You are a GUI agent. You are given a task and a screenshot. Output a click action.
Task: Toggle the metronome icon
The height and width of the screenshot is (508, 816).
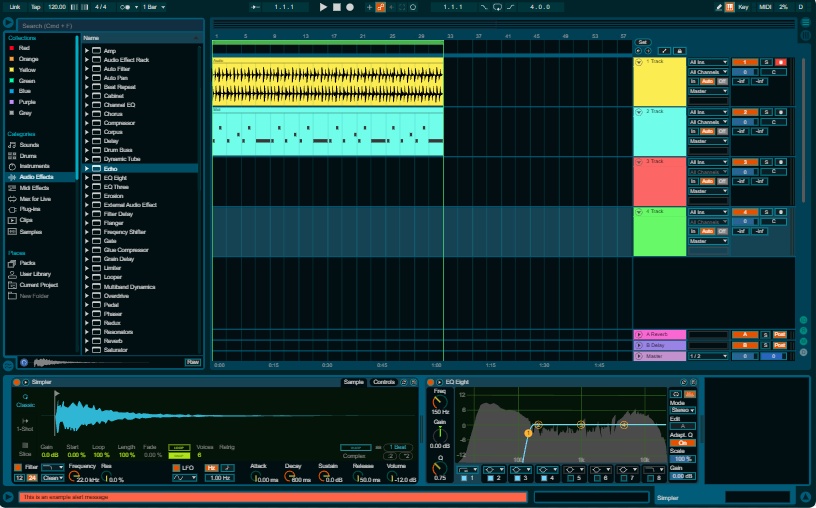pyautogui.click(x=125, y=7)
